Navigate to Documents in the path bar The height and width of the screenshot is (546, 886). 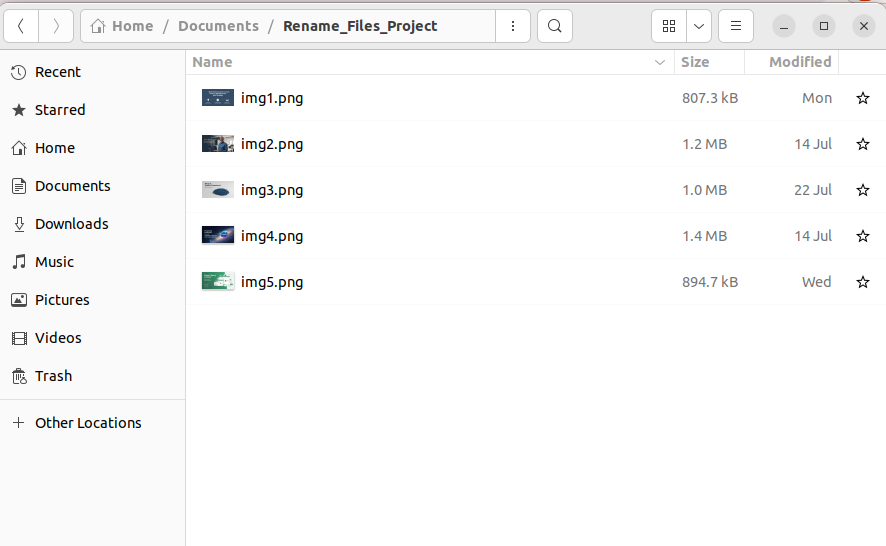coord(218,26)
